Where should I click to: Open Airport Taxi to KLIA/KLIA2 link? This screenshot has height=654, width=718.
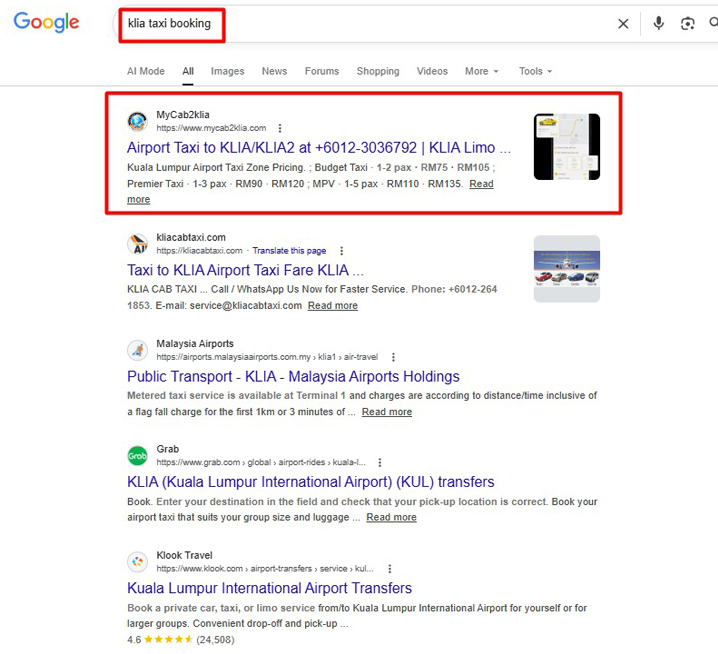pos(319,148)
